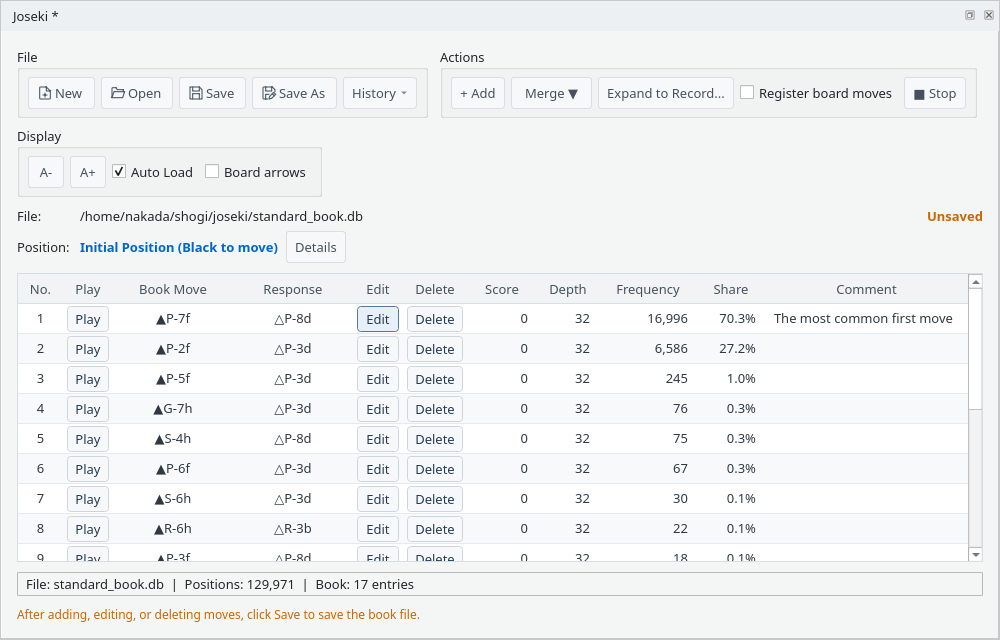This screenshot has height=640, width=1000.
Task: Play the ▲P-6f book move
Action: [x=87, y=469]
